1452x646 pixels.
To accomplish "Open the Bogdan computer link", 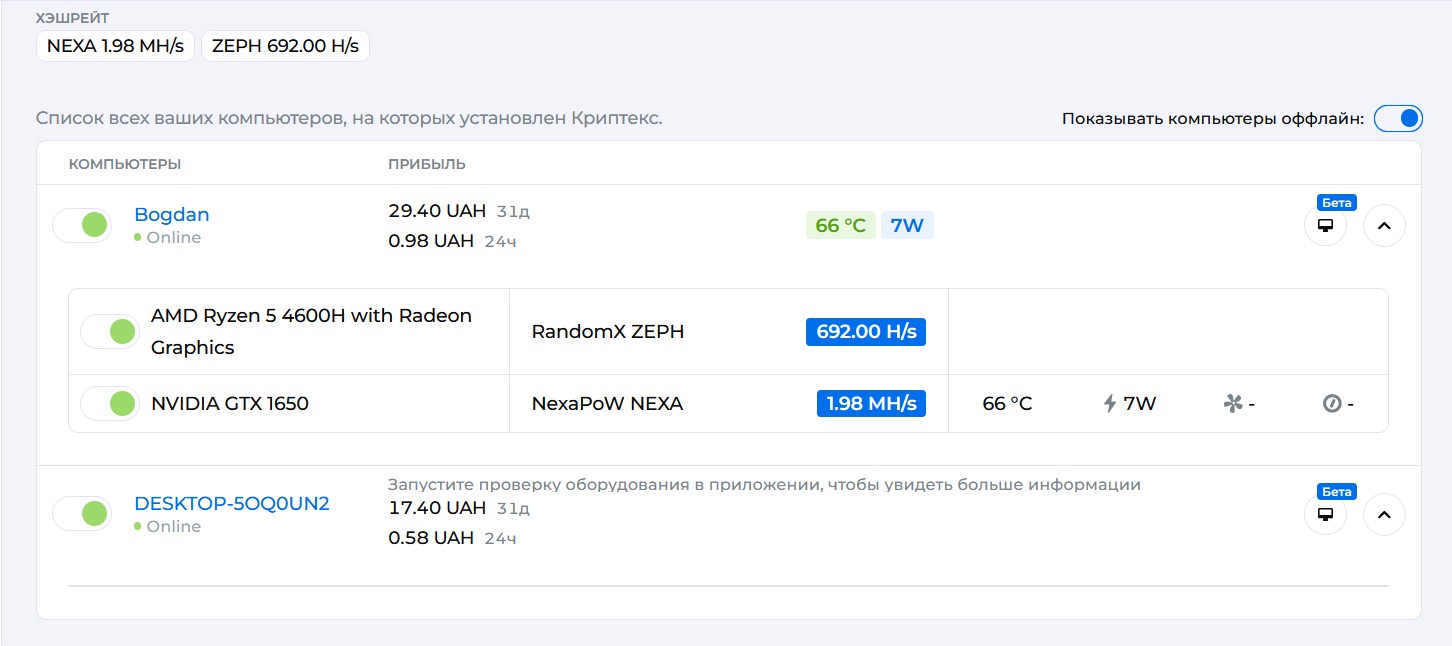I will [172, 215].
